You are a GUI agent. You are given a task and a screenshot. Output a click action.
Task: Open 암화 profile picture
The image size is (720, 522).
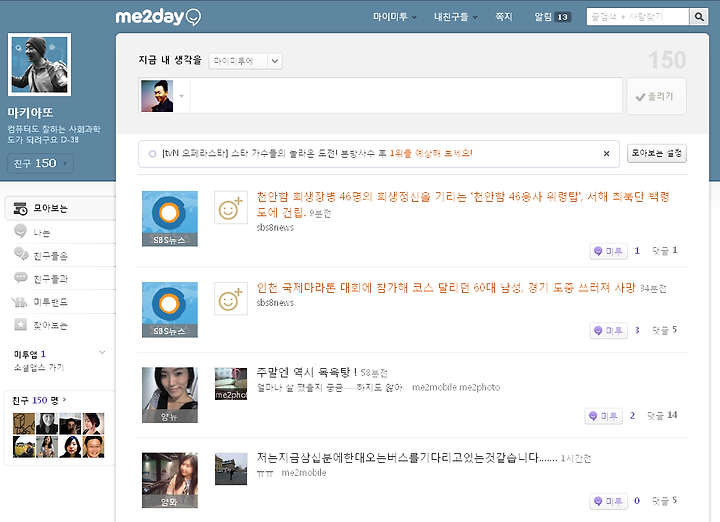point(170,480)
